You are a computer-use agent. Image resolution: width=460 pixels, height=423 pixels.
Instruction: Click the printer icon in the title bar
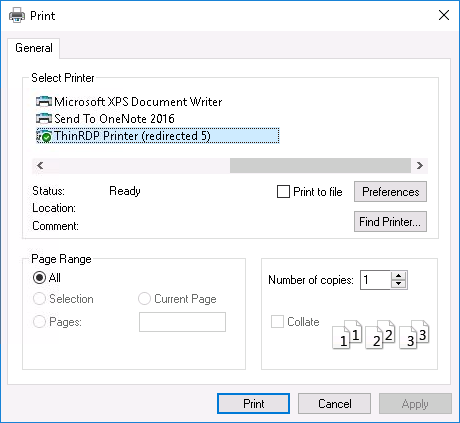(17, 15)
